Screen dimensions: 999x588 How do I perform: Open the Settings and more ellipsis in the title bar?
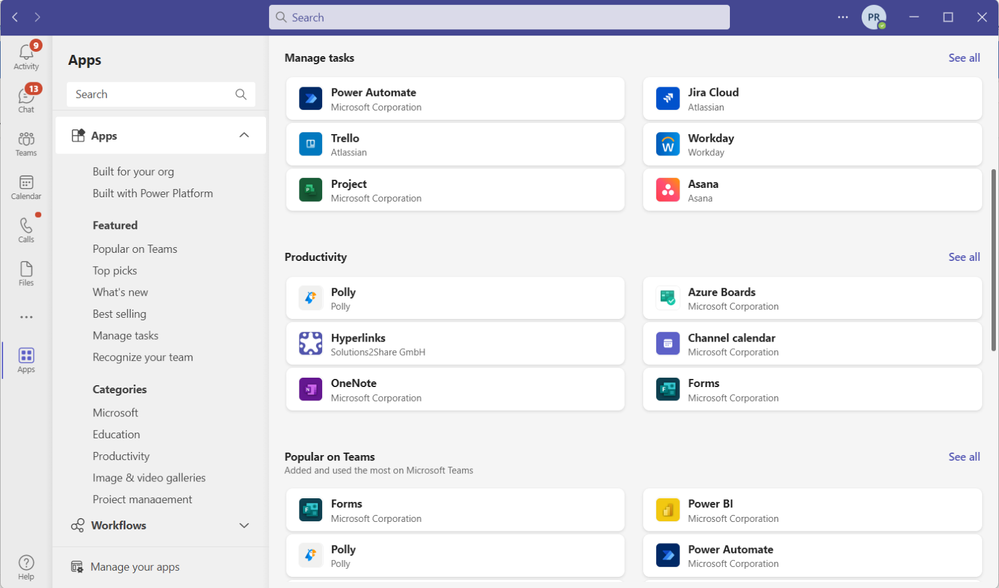point(843,17)
